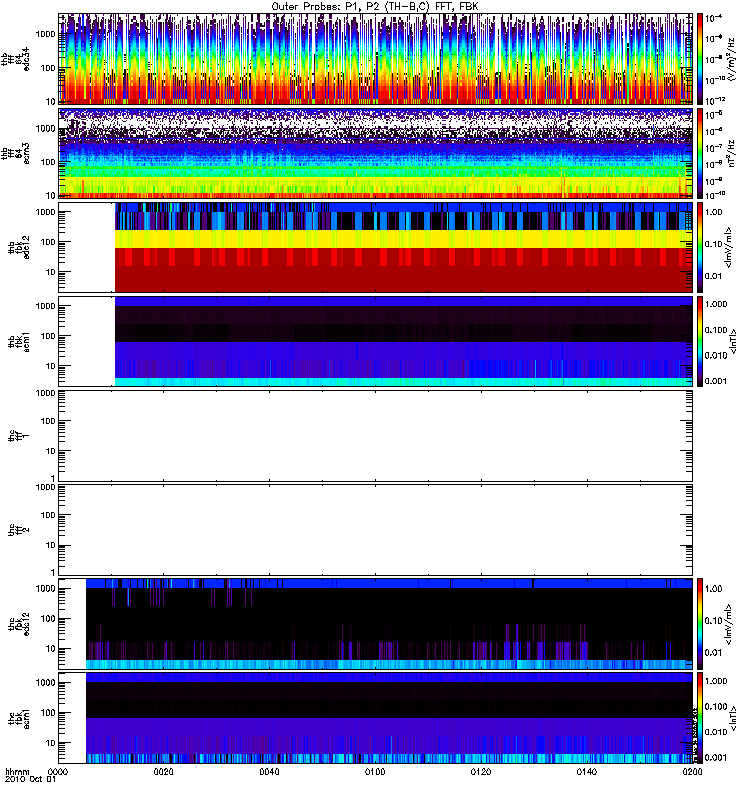Click the "1" tick label on thc fff 1
This screenshot has height=800, width=750.
(x=53, y=478)
